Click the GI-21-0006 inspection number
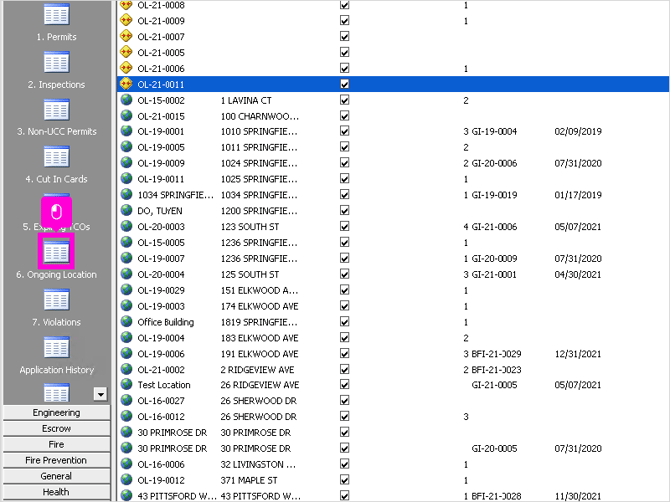This screenshot has width=670, height=502. (494, 226)
